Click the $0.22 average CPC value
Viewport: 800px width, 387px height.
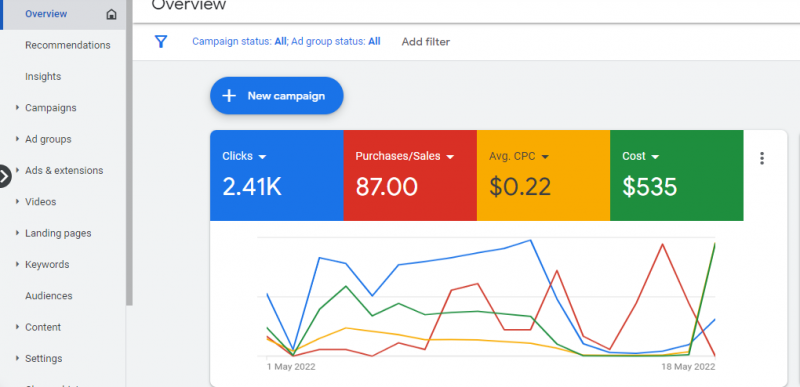520,187
